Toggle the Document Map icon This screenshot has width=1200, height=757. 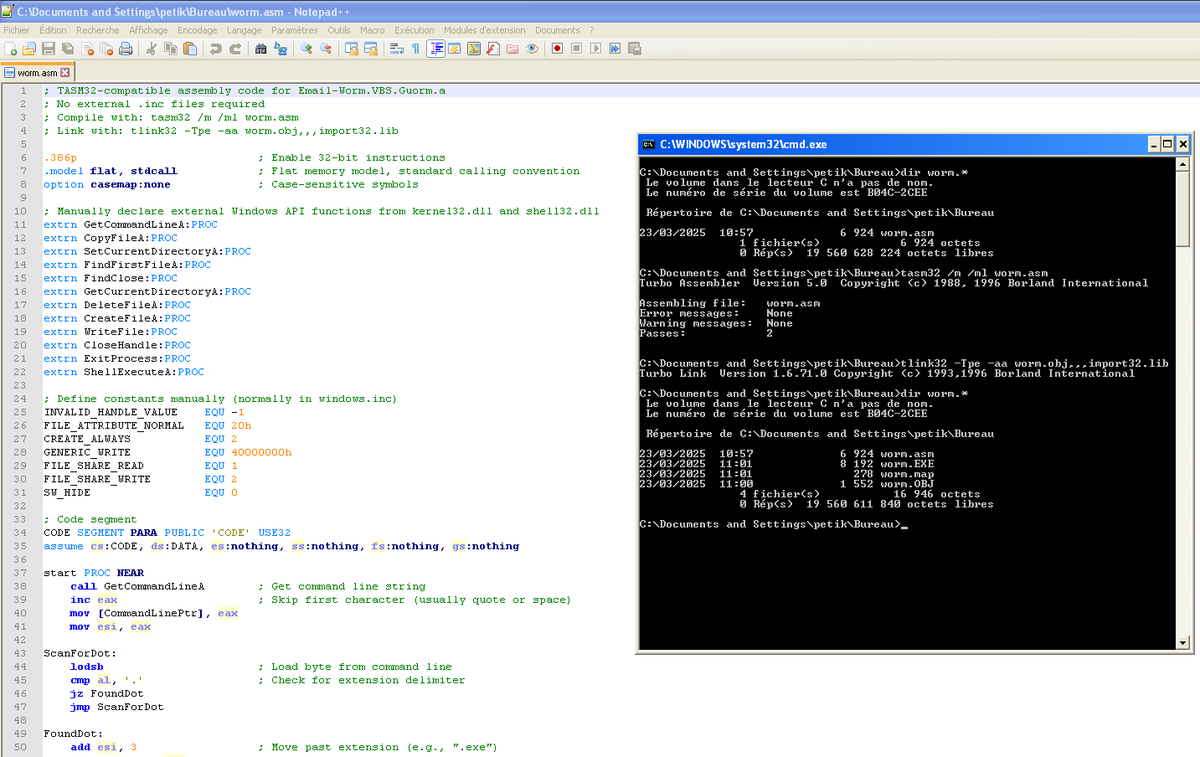[473, 48]
